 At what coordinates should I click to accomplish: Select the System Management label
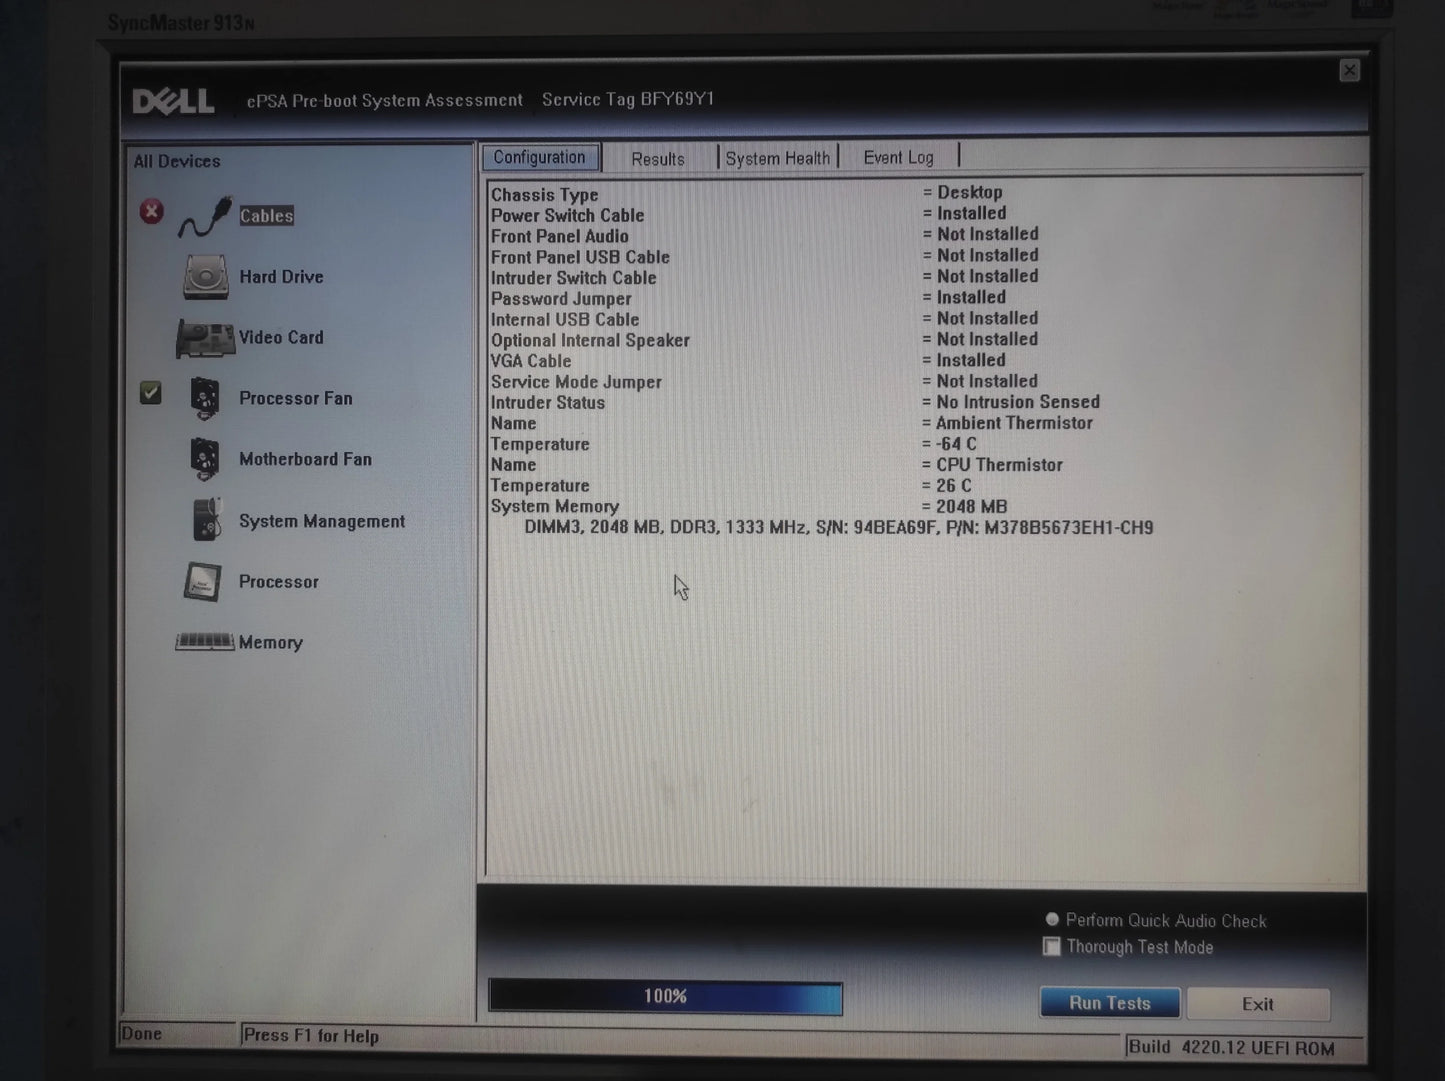(322, 521)
